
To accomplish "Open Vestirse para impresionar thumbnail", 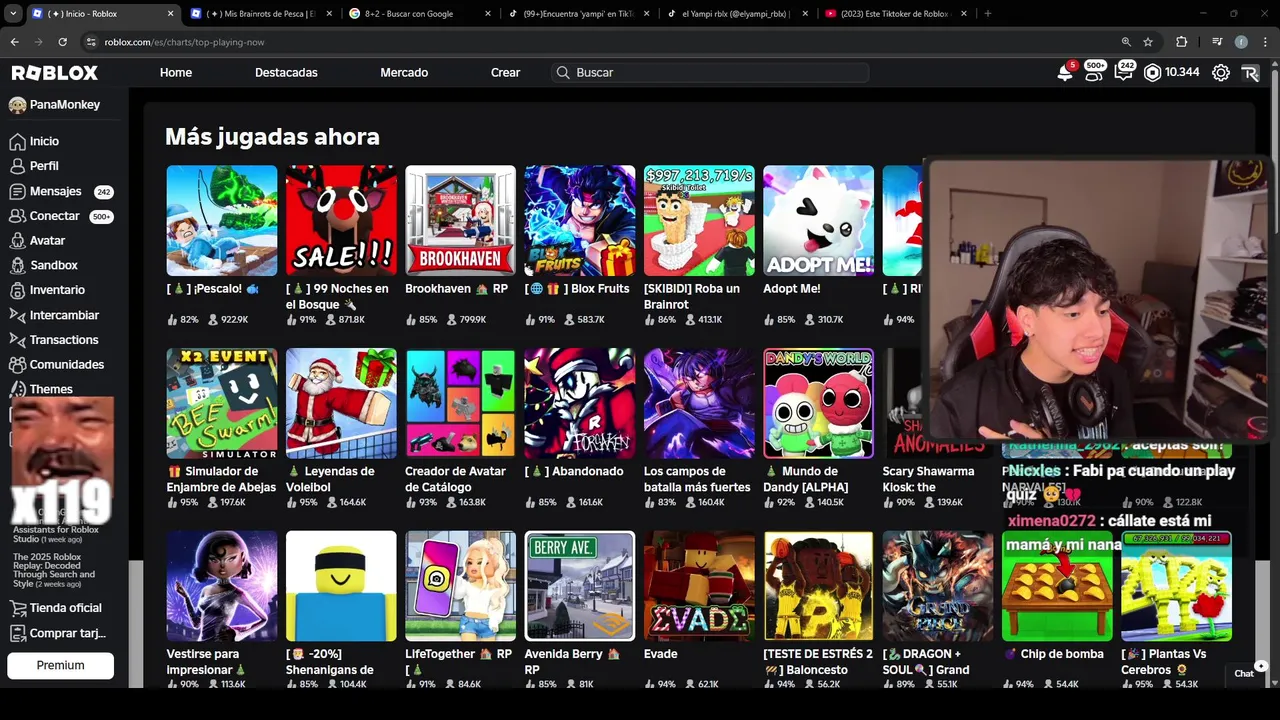I will [x=222, y=586].
